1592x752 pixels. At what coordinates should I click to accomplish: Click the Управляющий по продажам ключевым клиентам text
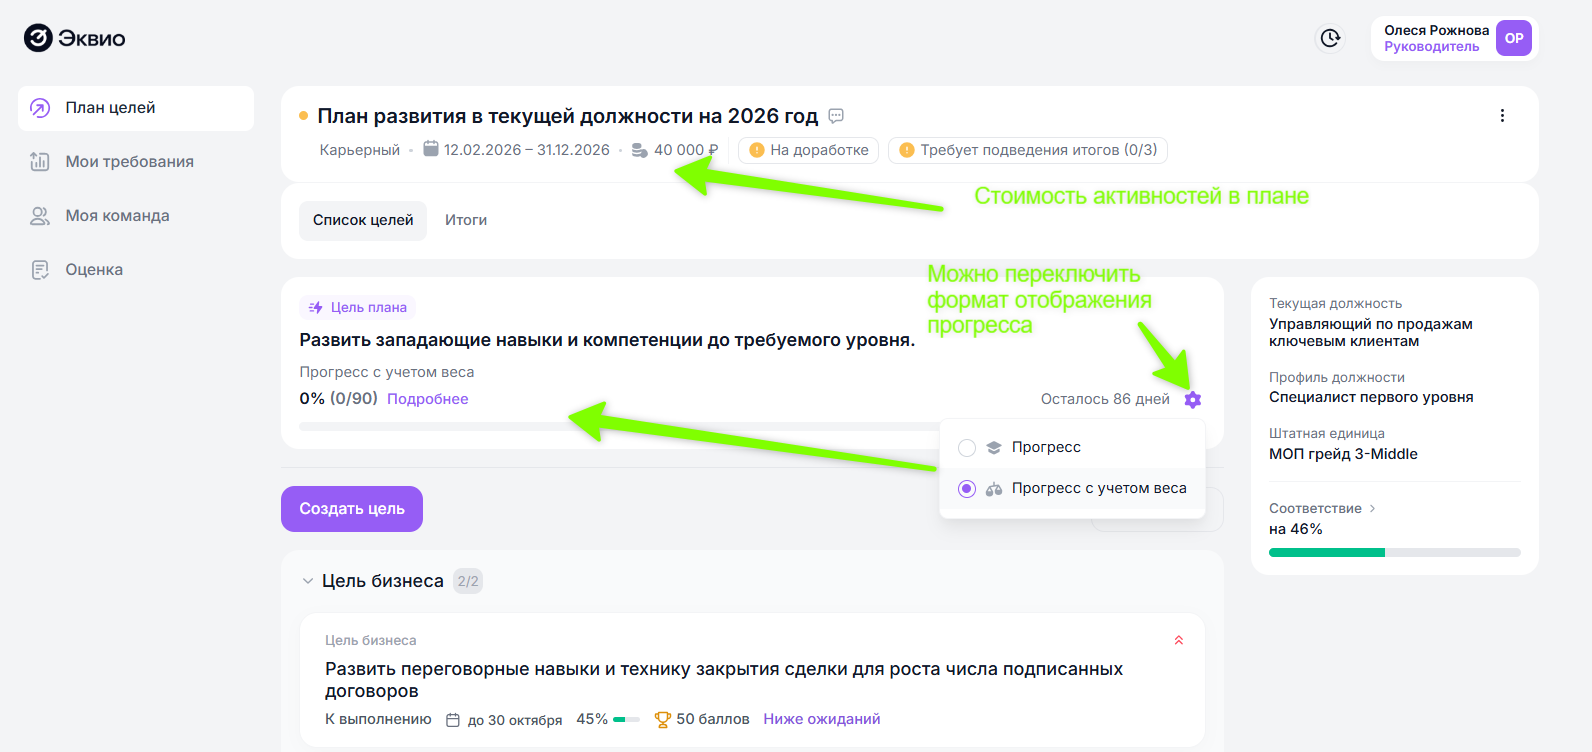[x=1371, y=333]
